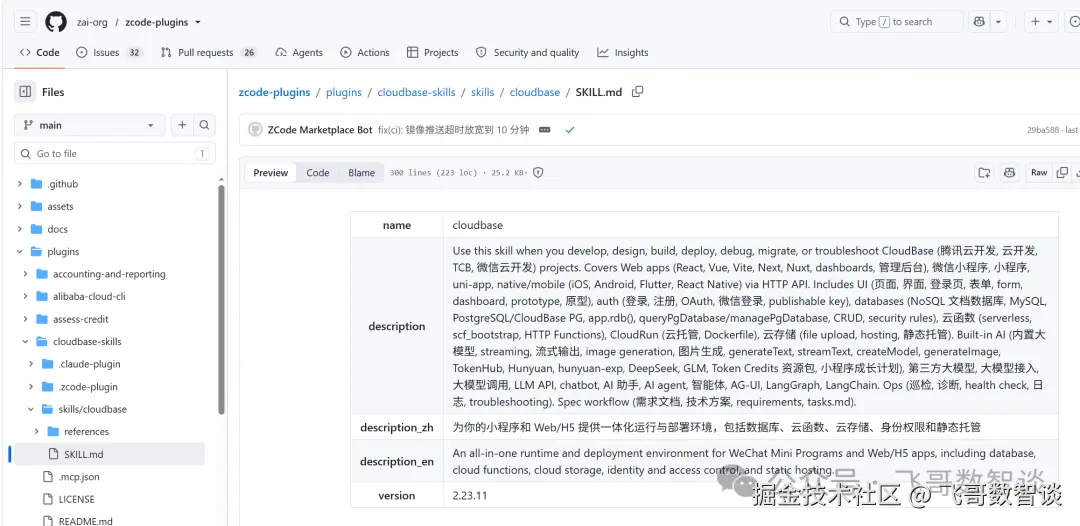Viewport: 1080px width, 526px height.
Task: Copy the file path icon next to SKILL.md
Action: pos(638,92)
